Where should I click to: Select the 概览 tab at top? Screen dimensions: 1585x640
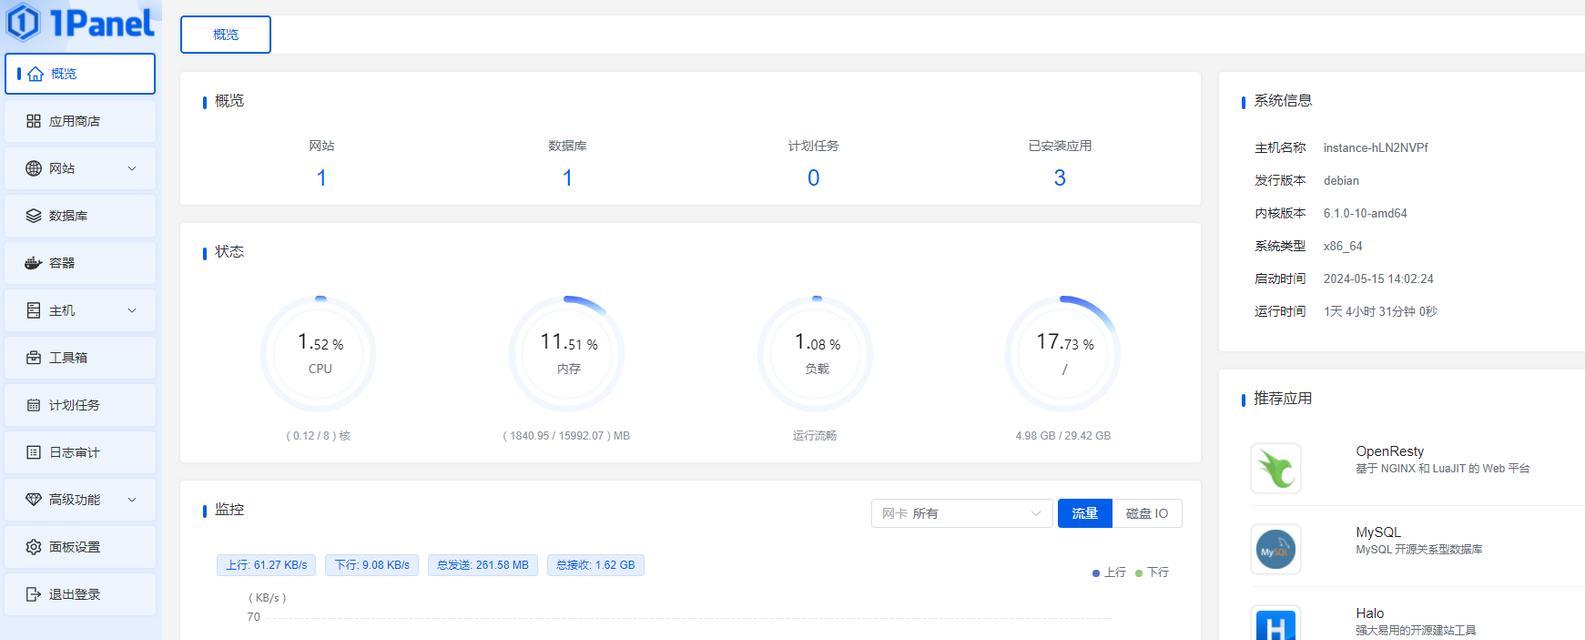[225, 34]
